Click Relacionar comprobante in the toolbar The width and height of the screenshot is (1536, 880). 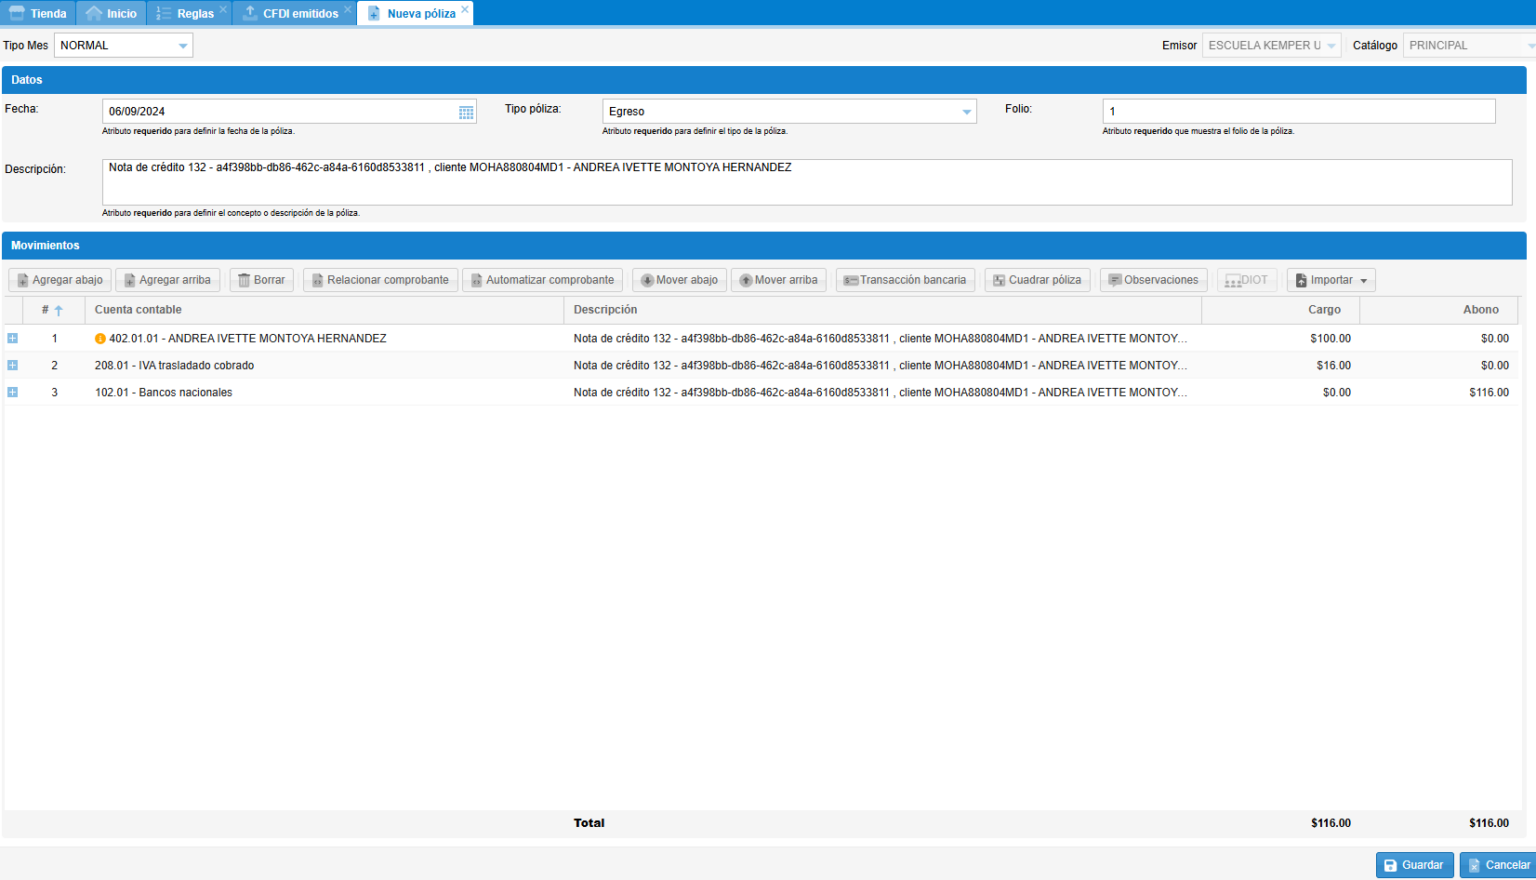point(380,280)
